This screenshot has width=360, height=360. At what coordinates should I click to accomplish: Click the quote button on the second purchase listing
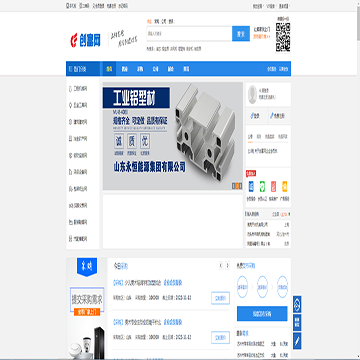tap(220, 337)
